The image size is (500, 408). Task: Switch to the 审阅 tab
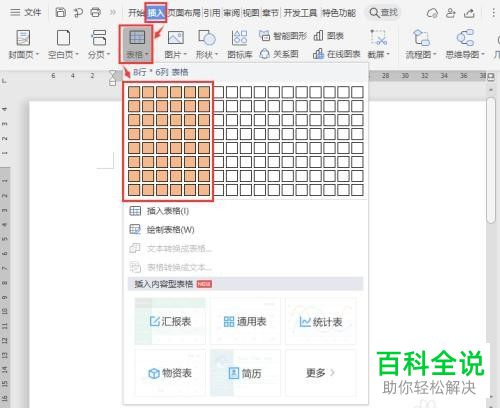coord(231,13)
